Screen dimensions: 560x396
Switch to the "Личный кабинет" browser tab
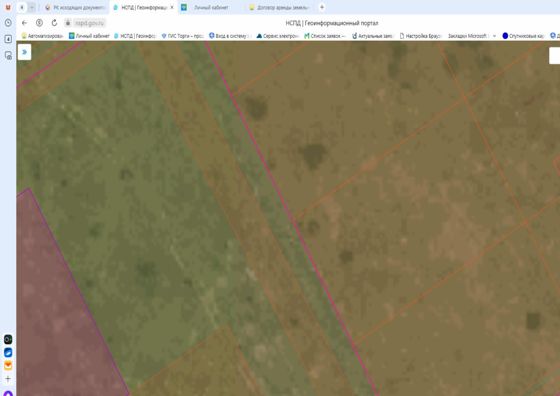[x=211, y=7]
